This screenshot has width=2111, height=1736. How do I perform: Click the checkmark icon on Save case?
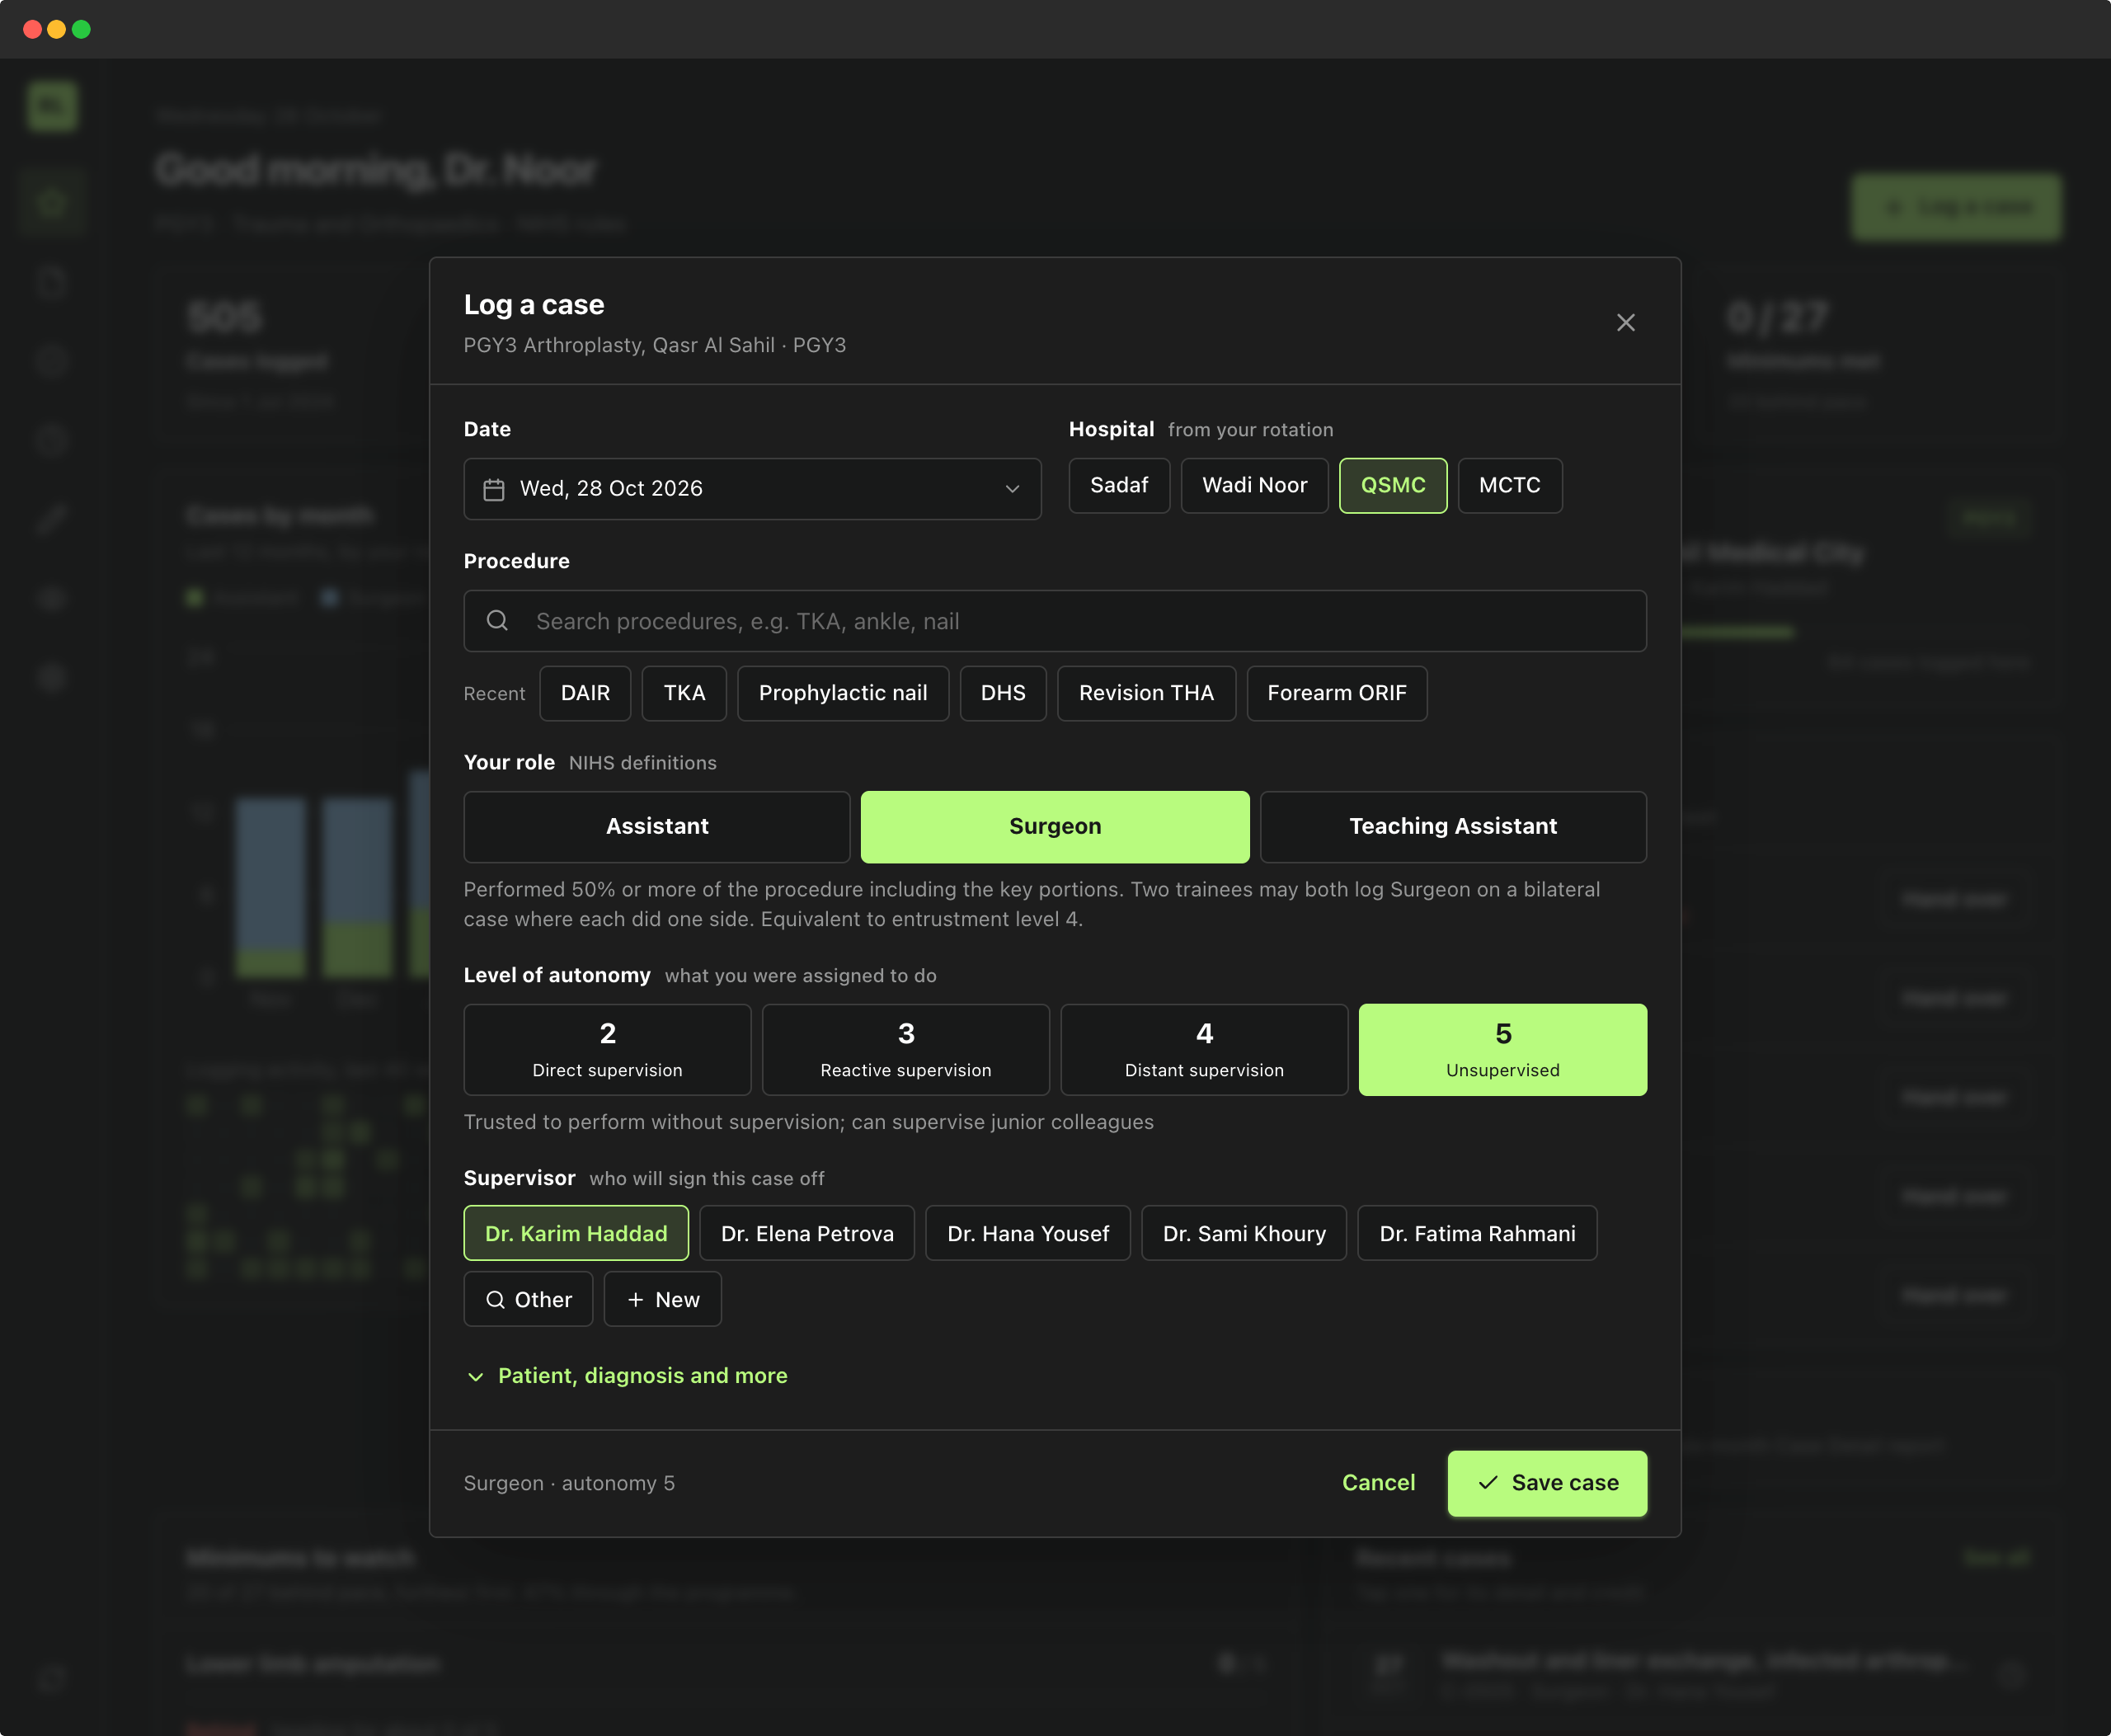1488,1482
